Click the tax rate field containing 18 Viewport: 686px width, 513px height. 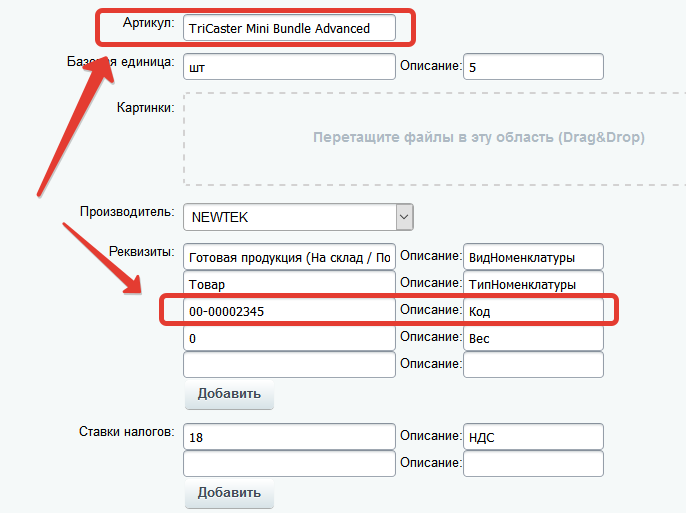(289, 437)
